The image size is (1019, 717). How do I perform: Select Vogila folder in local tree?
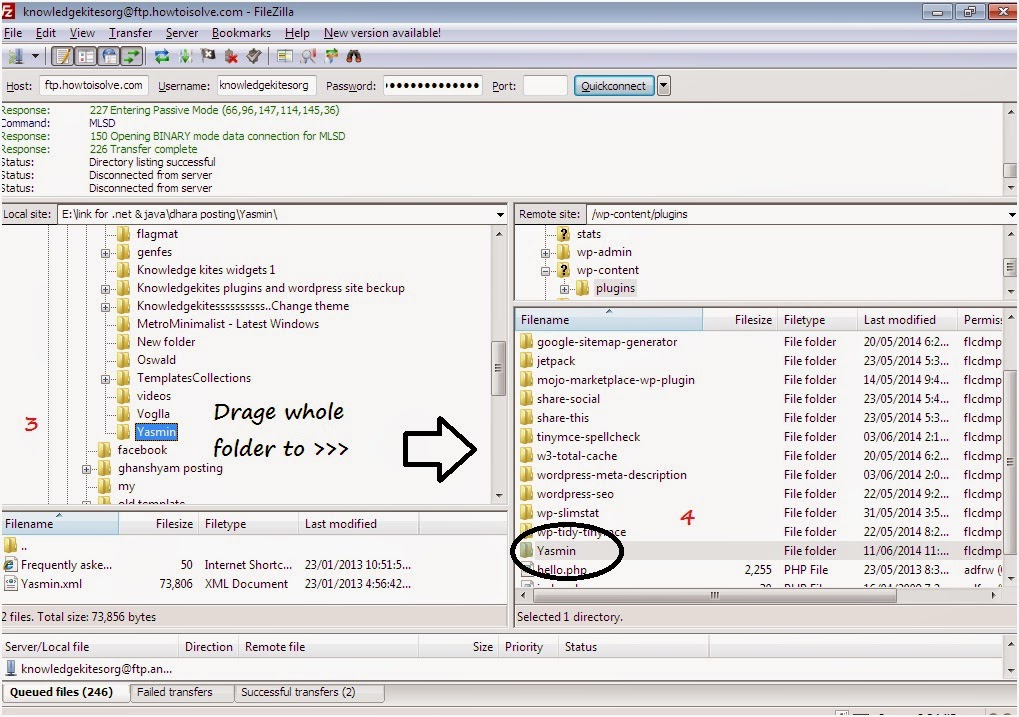click(153, 413)
